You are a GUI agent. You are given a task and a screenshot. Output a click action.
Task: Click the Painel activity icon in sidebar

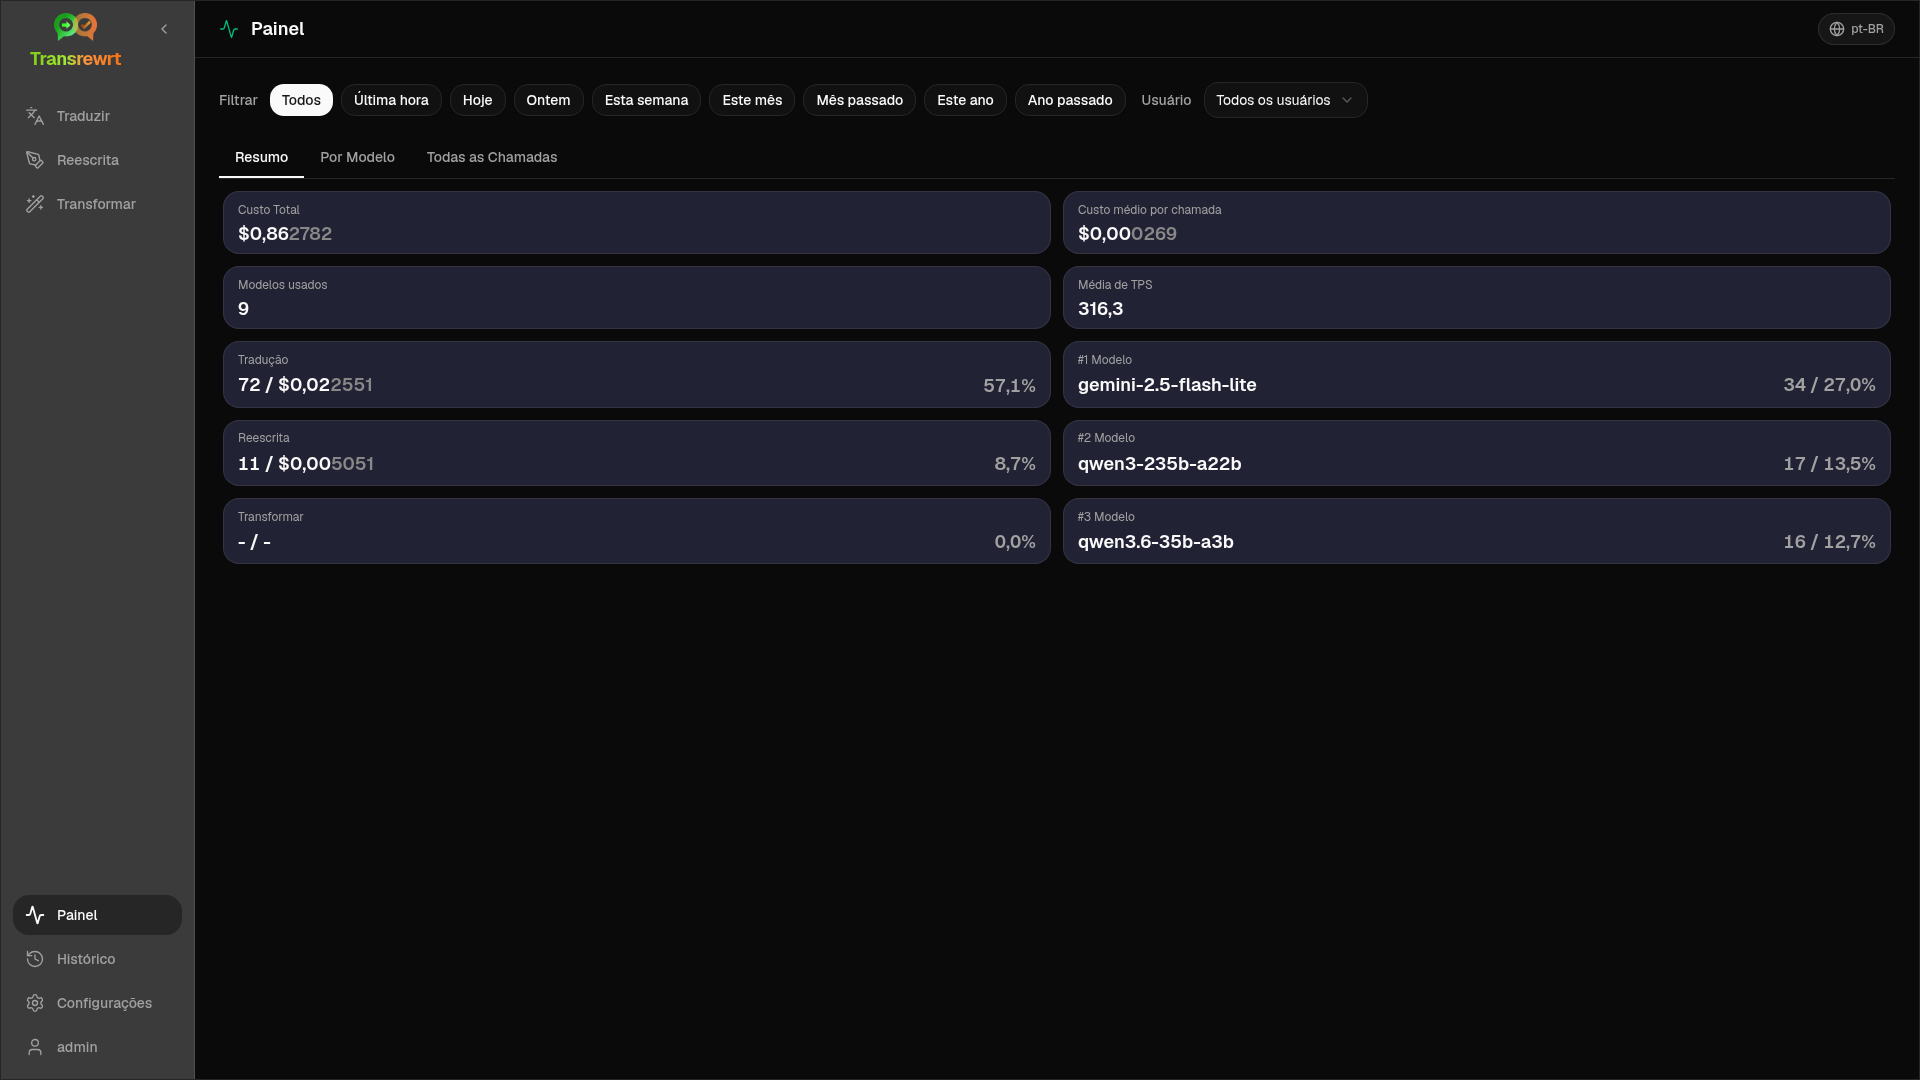35,915
